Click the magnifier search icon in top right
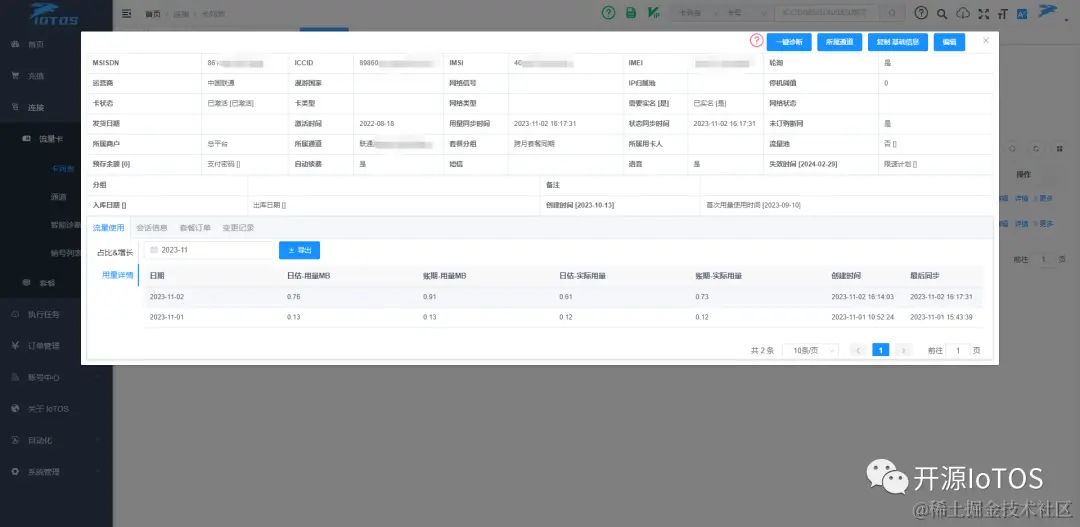1080x527 pixels. click(x=942, y=13)
